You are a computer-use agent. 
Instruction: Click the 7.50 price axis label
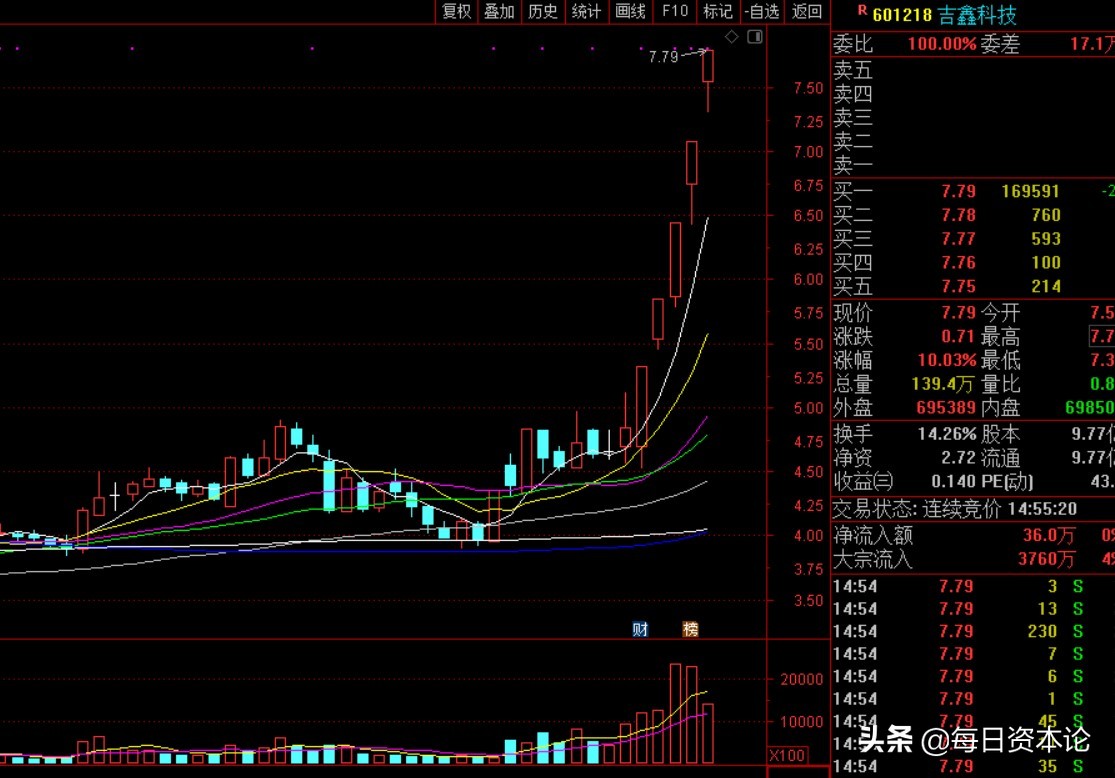[x=809, y=88]
